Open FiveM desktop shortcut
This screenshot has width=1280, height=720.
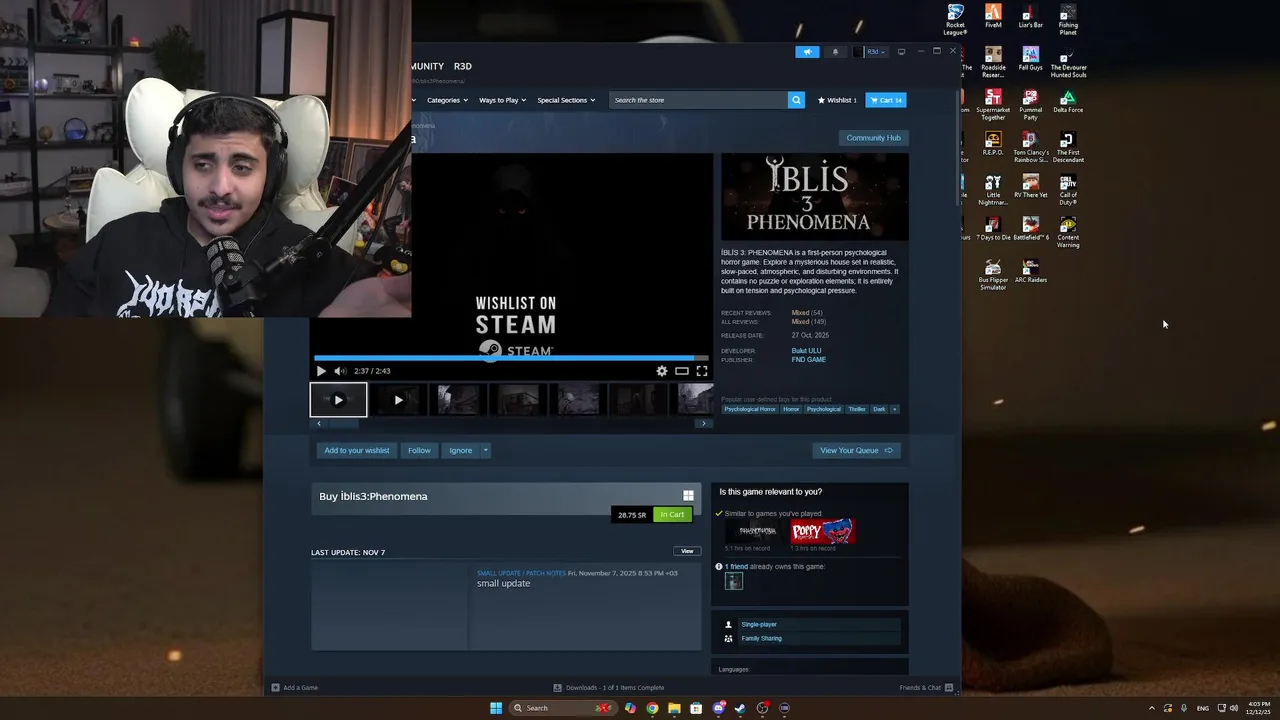click(993, 16)
